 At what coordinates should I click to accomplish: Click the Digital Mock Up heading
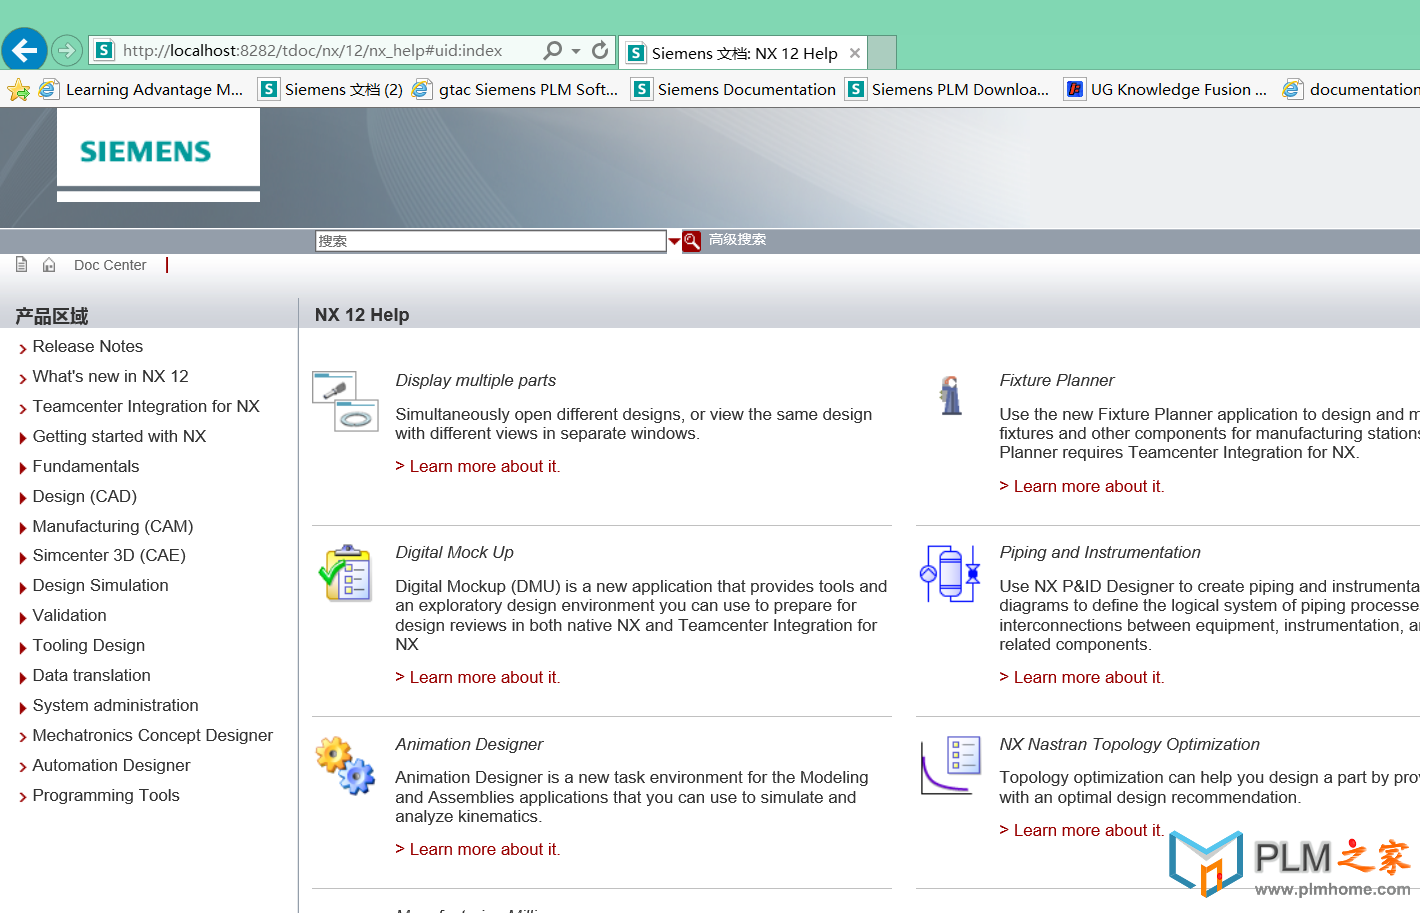tap(454, 553)
